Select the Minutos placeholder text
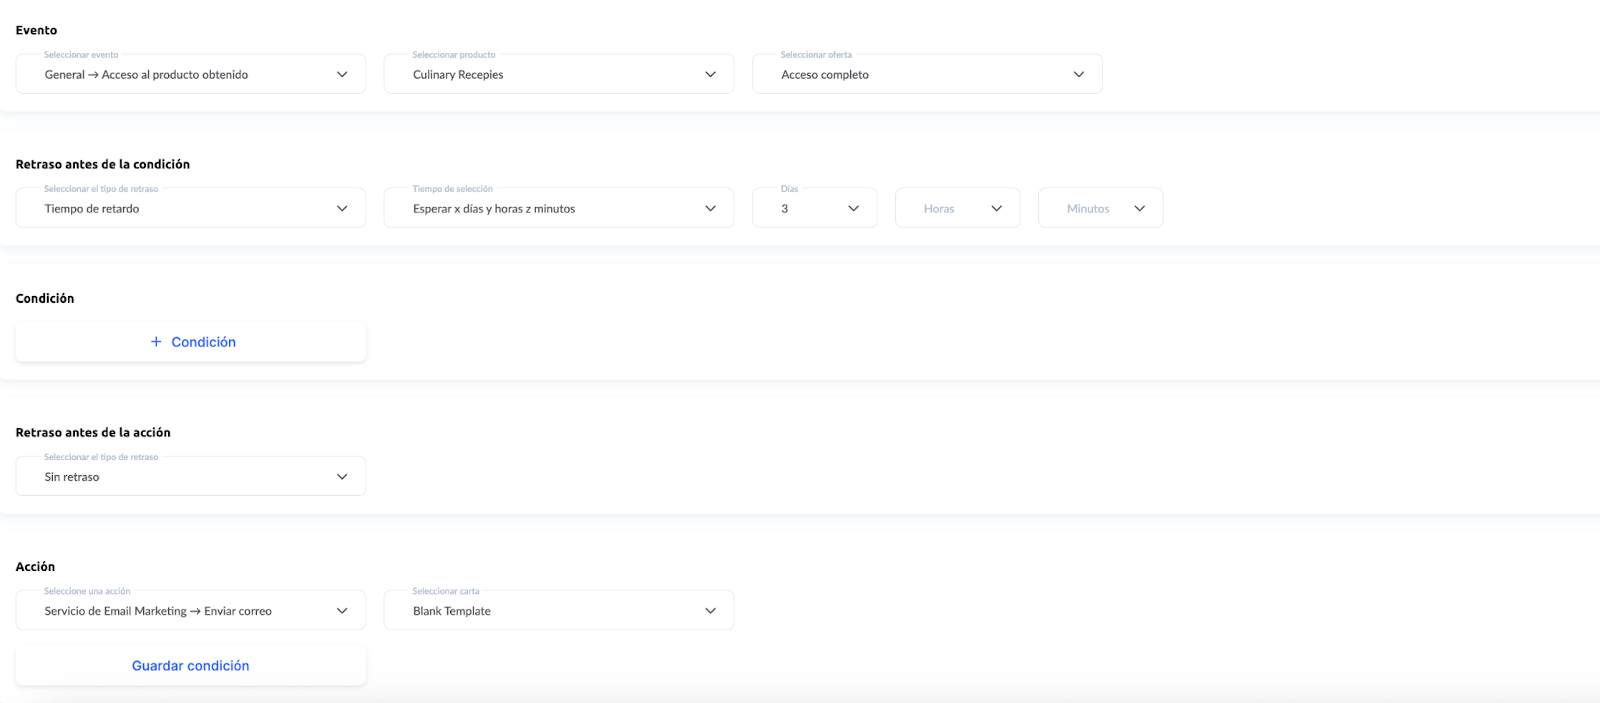This screenshot has width=1600, height=703. click(1088, 209)
